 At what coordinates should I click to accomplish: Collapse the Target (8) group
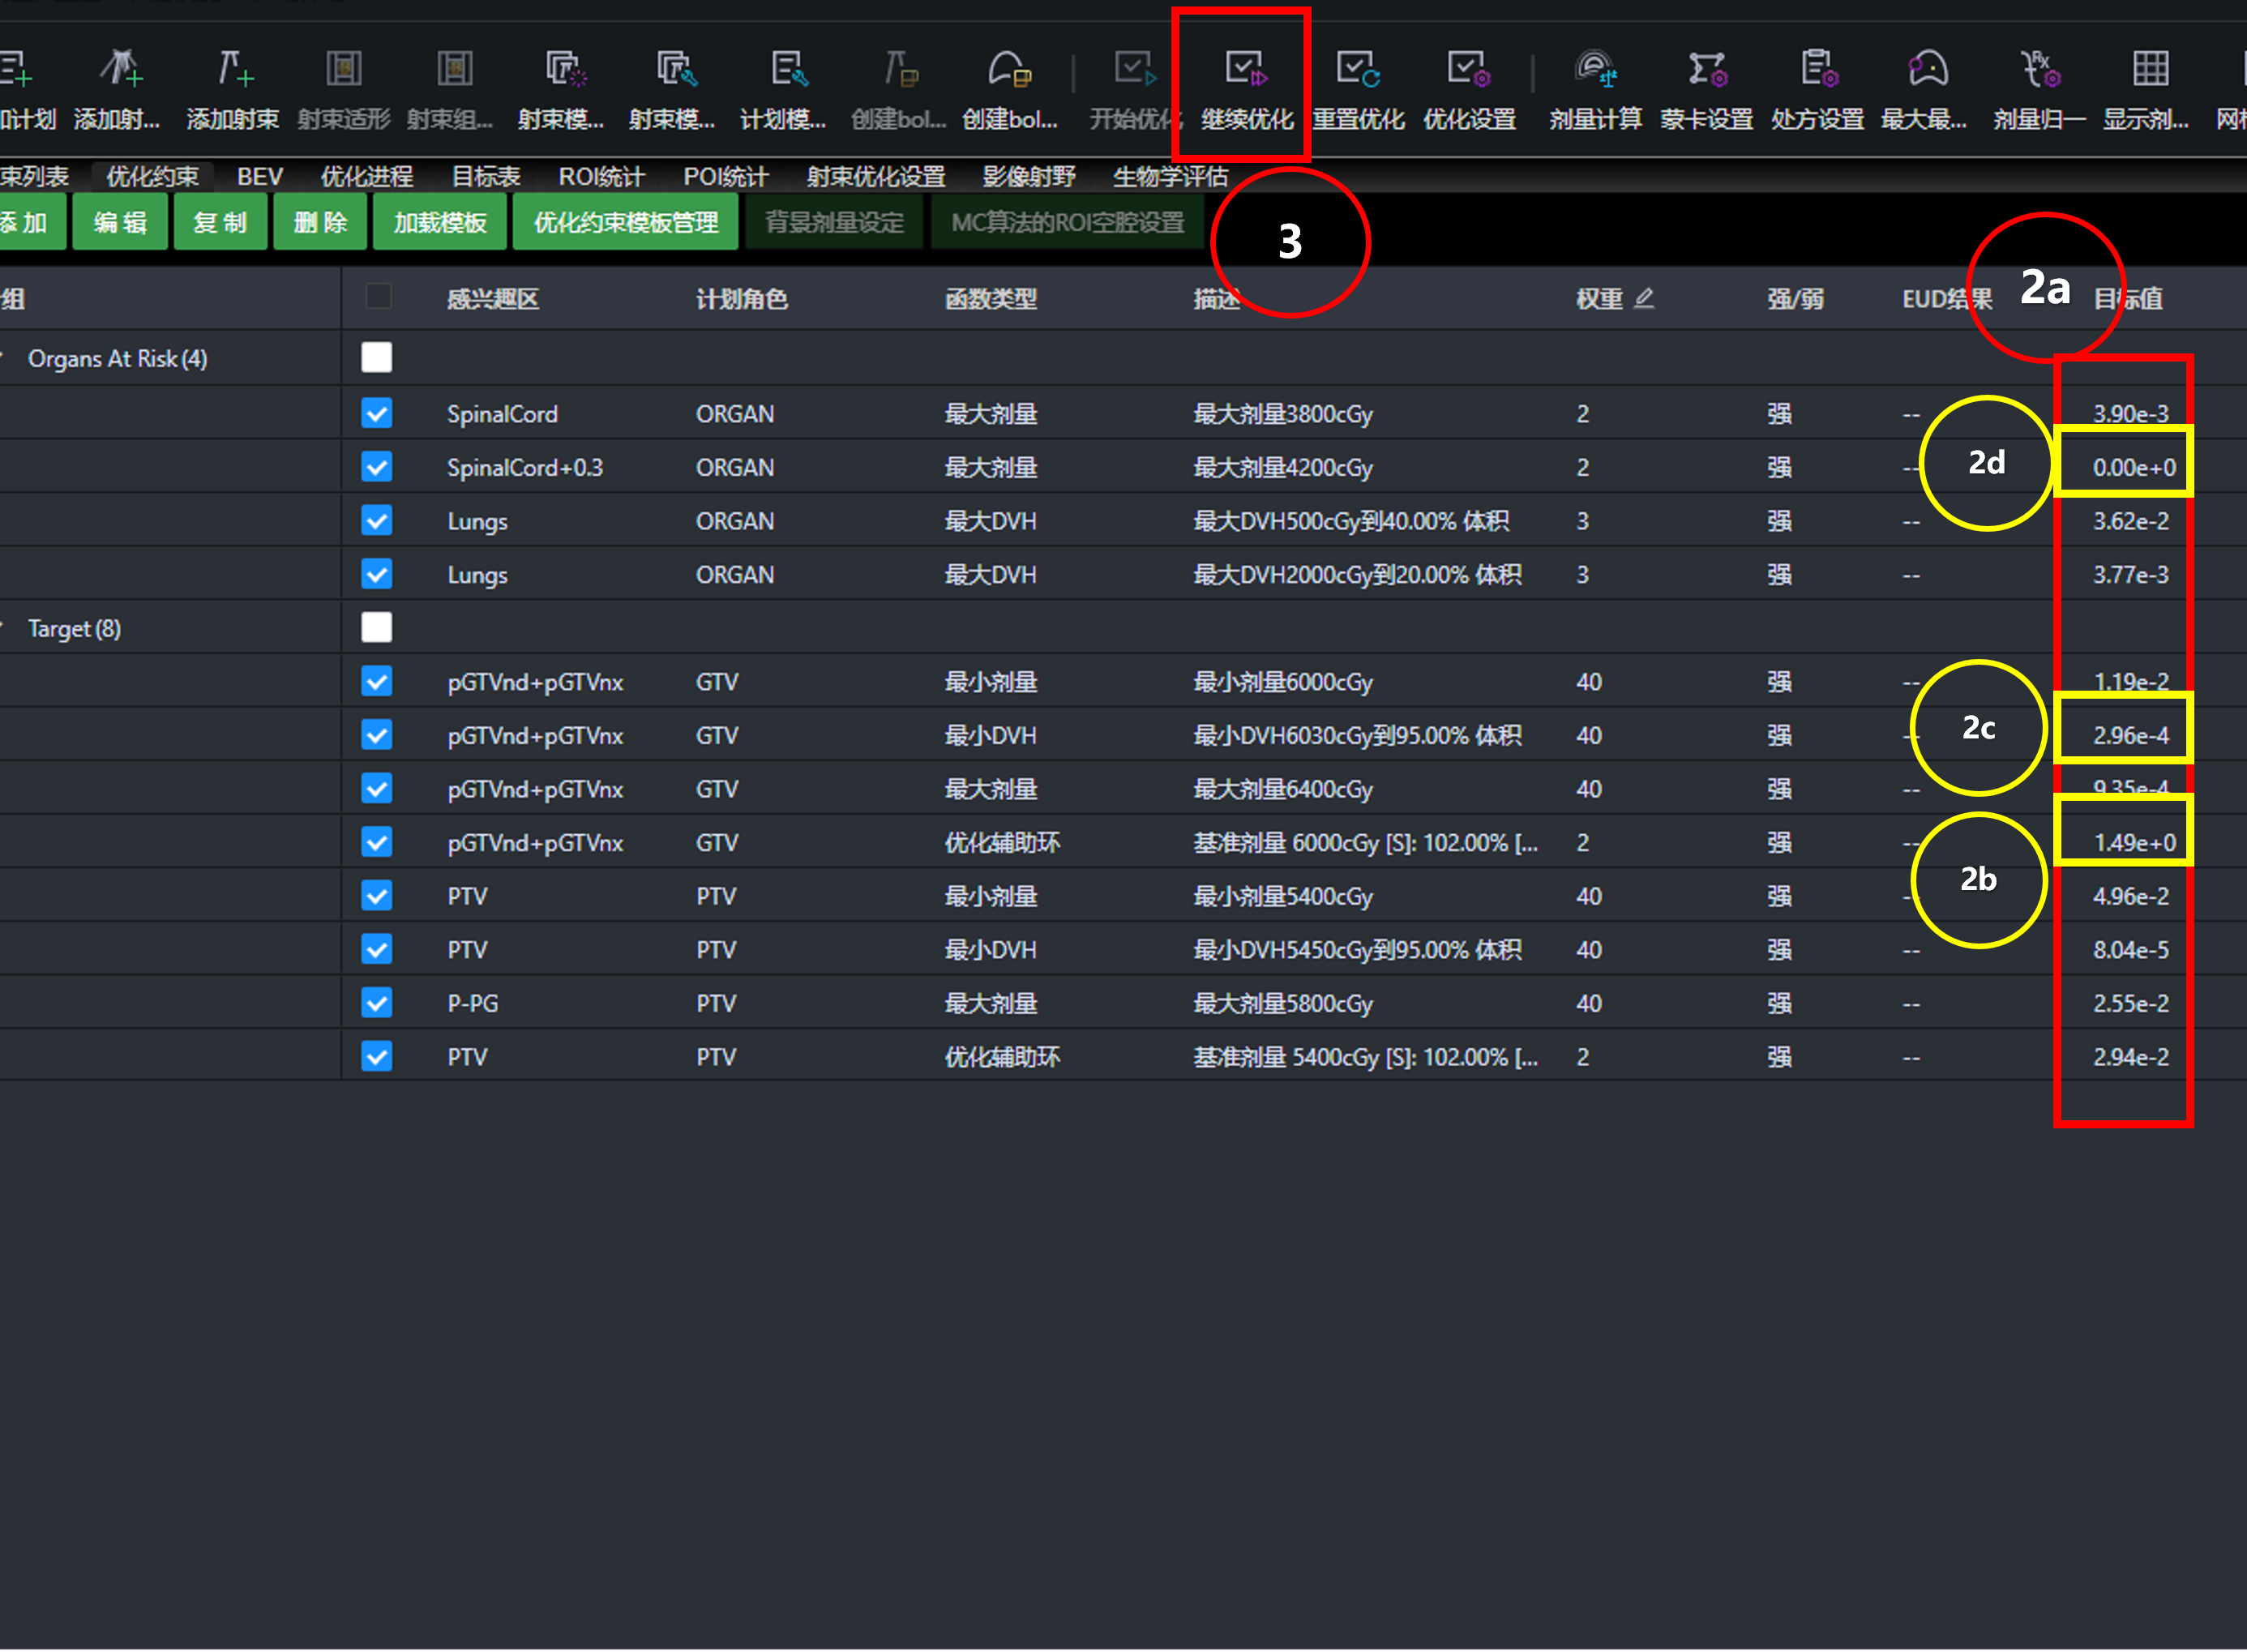(x=4, y=627)
